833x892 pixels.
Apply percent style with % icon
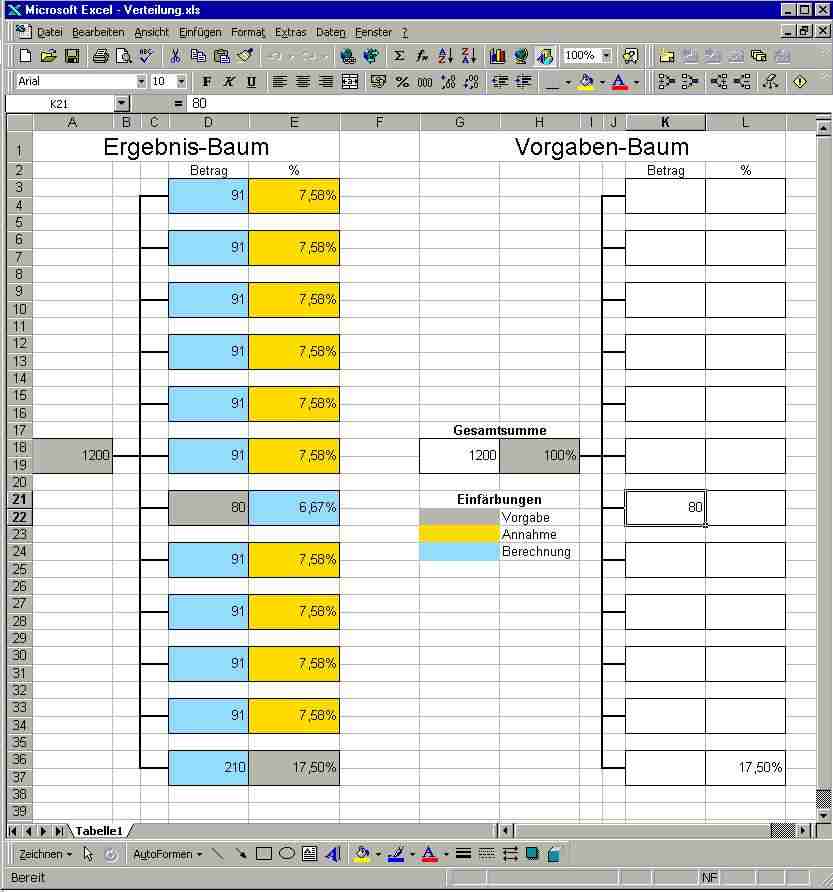(402, 82)
